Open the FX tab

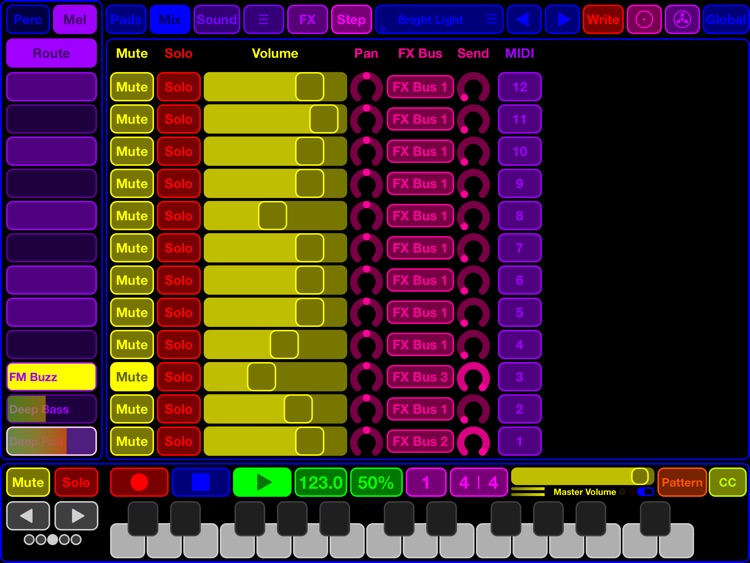click(307, 20)
